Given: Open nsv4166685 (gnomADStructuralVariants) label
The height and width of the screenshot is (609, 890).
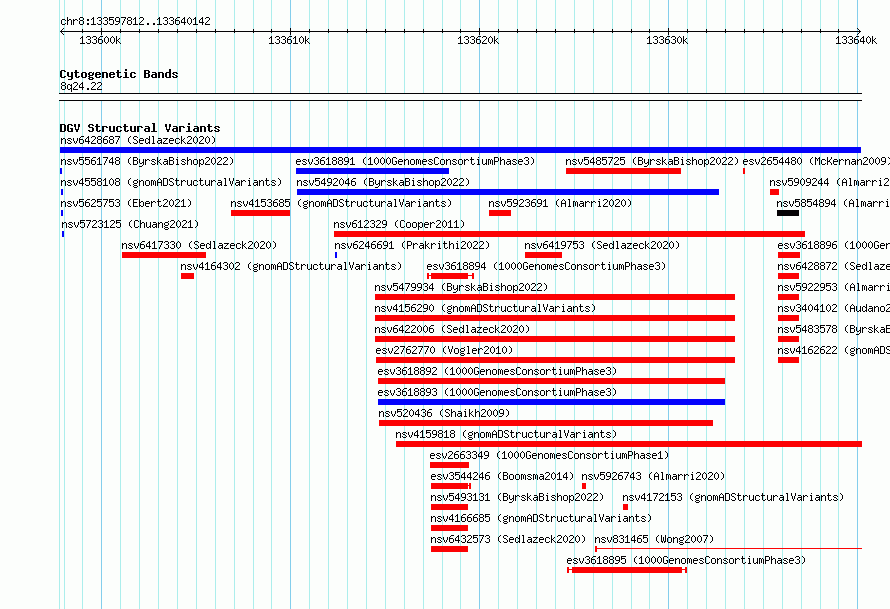Looking at the screenshot, I should click(x=541, y=518).
